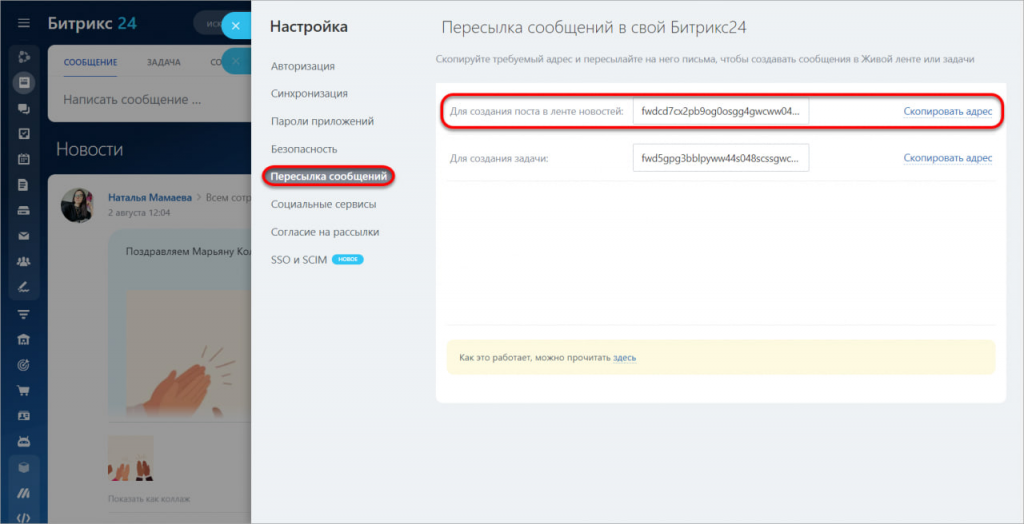Open marketing target icon in sidebar
The height and width of the screenshot is (524, 1024).
point(24,365)
